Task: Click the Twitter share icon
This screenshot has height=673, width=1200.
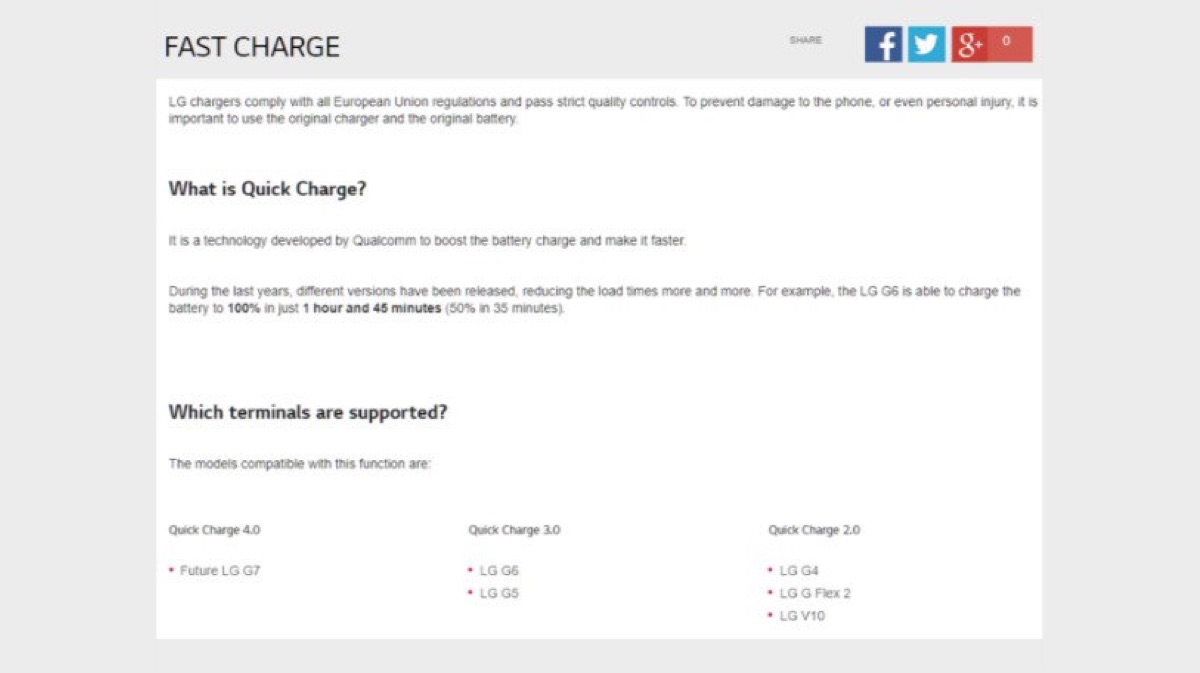Action: (x=926, y=44)
